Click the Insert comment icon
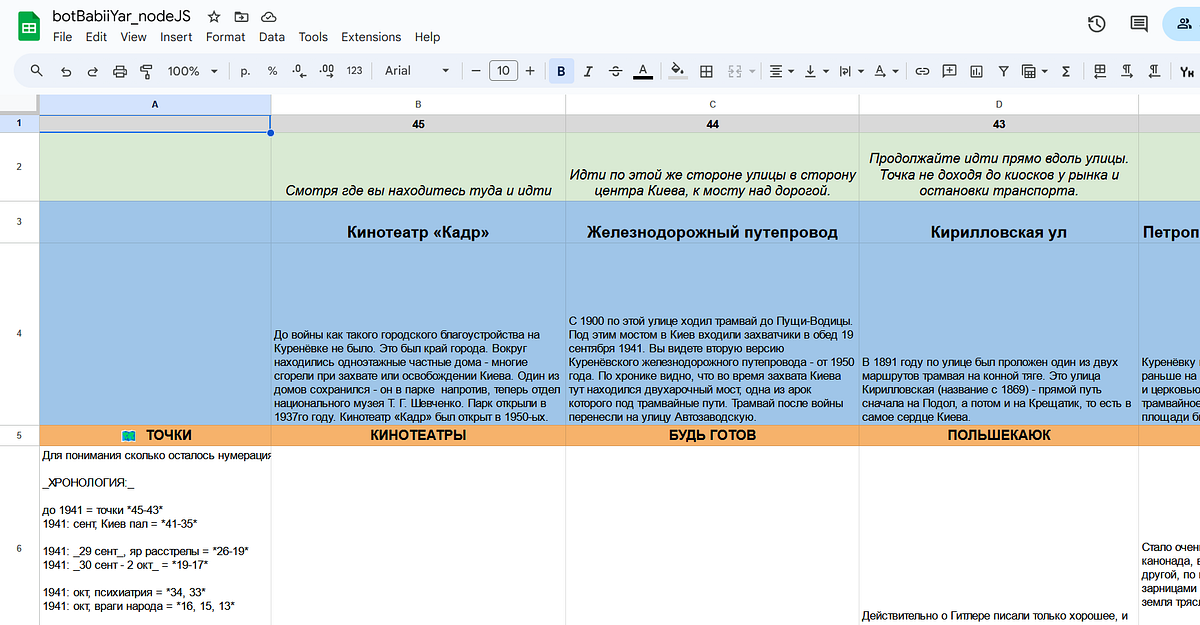The image size is (1200, 625). tap(949, 71)
